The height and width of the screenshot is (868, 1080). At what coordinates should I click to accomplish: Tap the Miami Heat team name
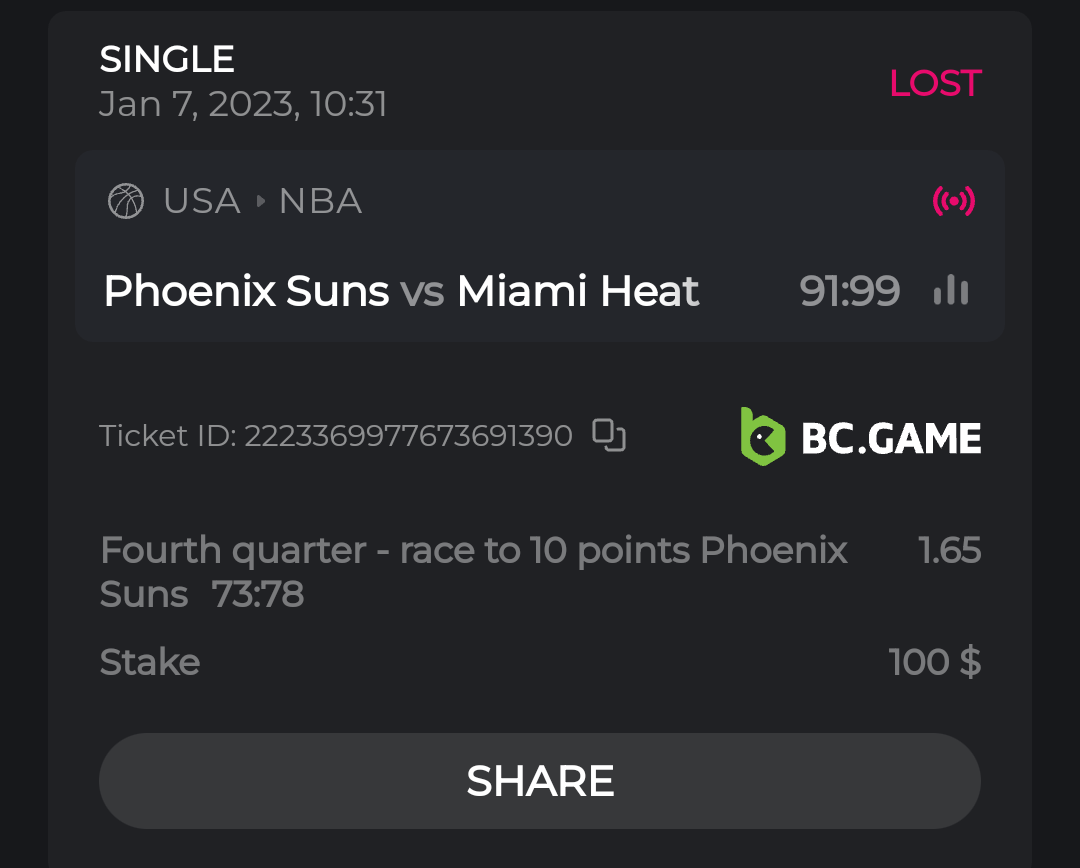(578, 291)
